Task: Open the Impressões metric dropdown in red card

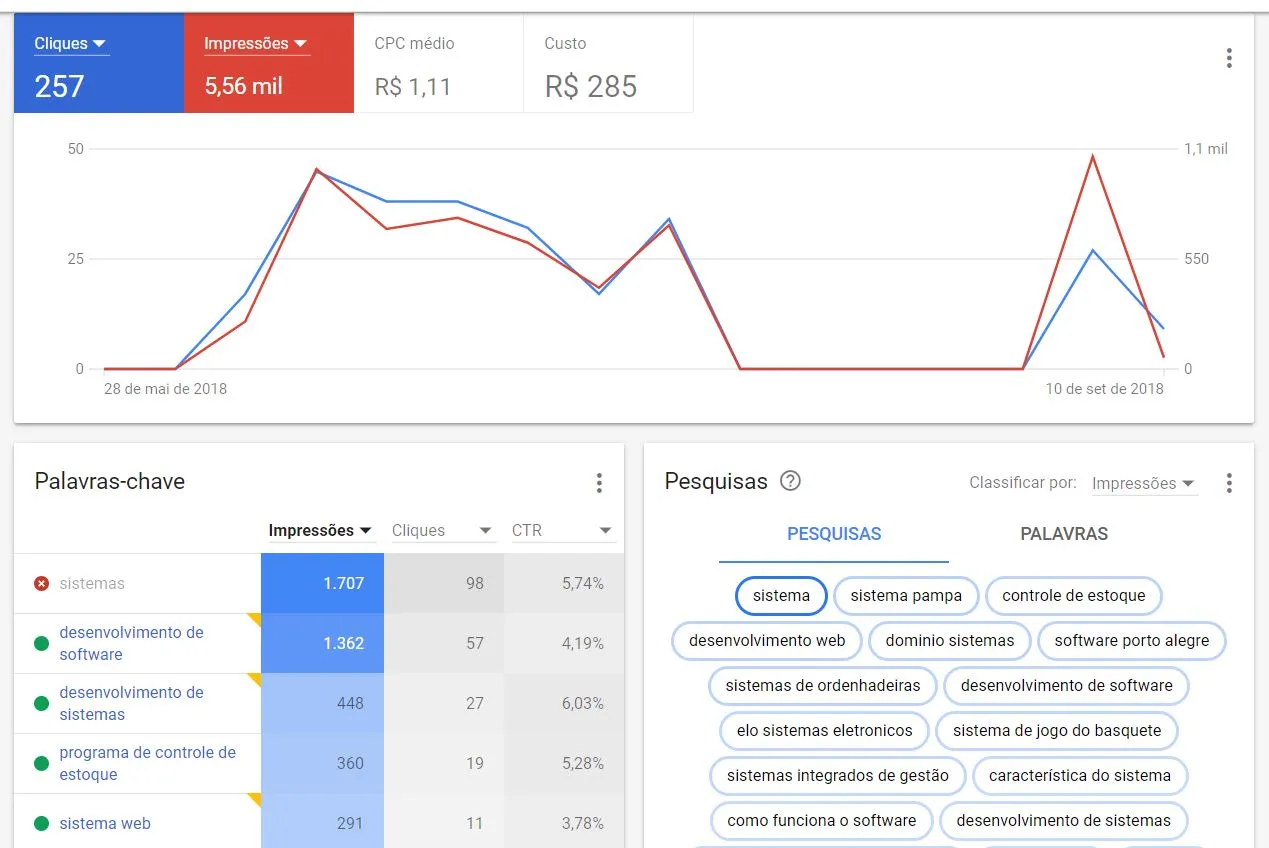Action: (256, 44)
